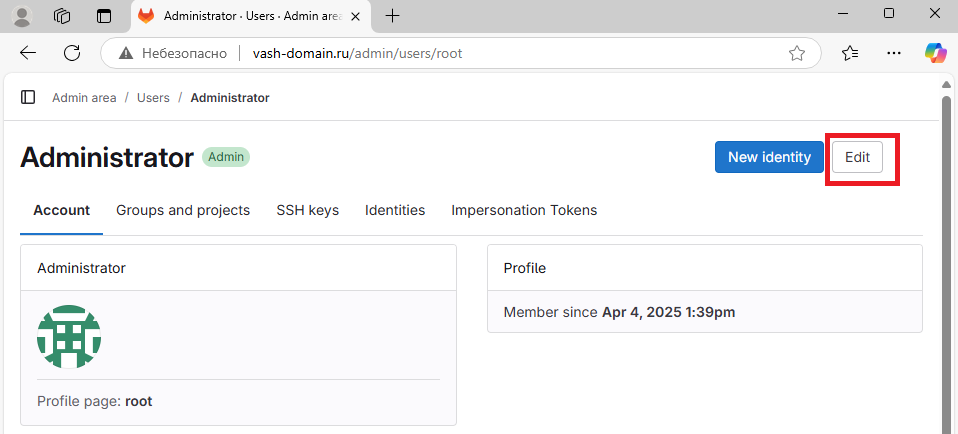Open the workspaces icon in title bar
Viewport: 958px width, 434px height.
pyautogui.click(x=62, y=16)
